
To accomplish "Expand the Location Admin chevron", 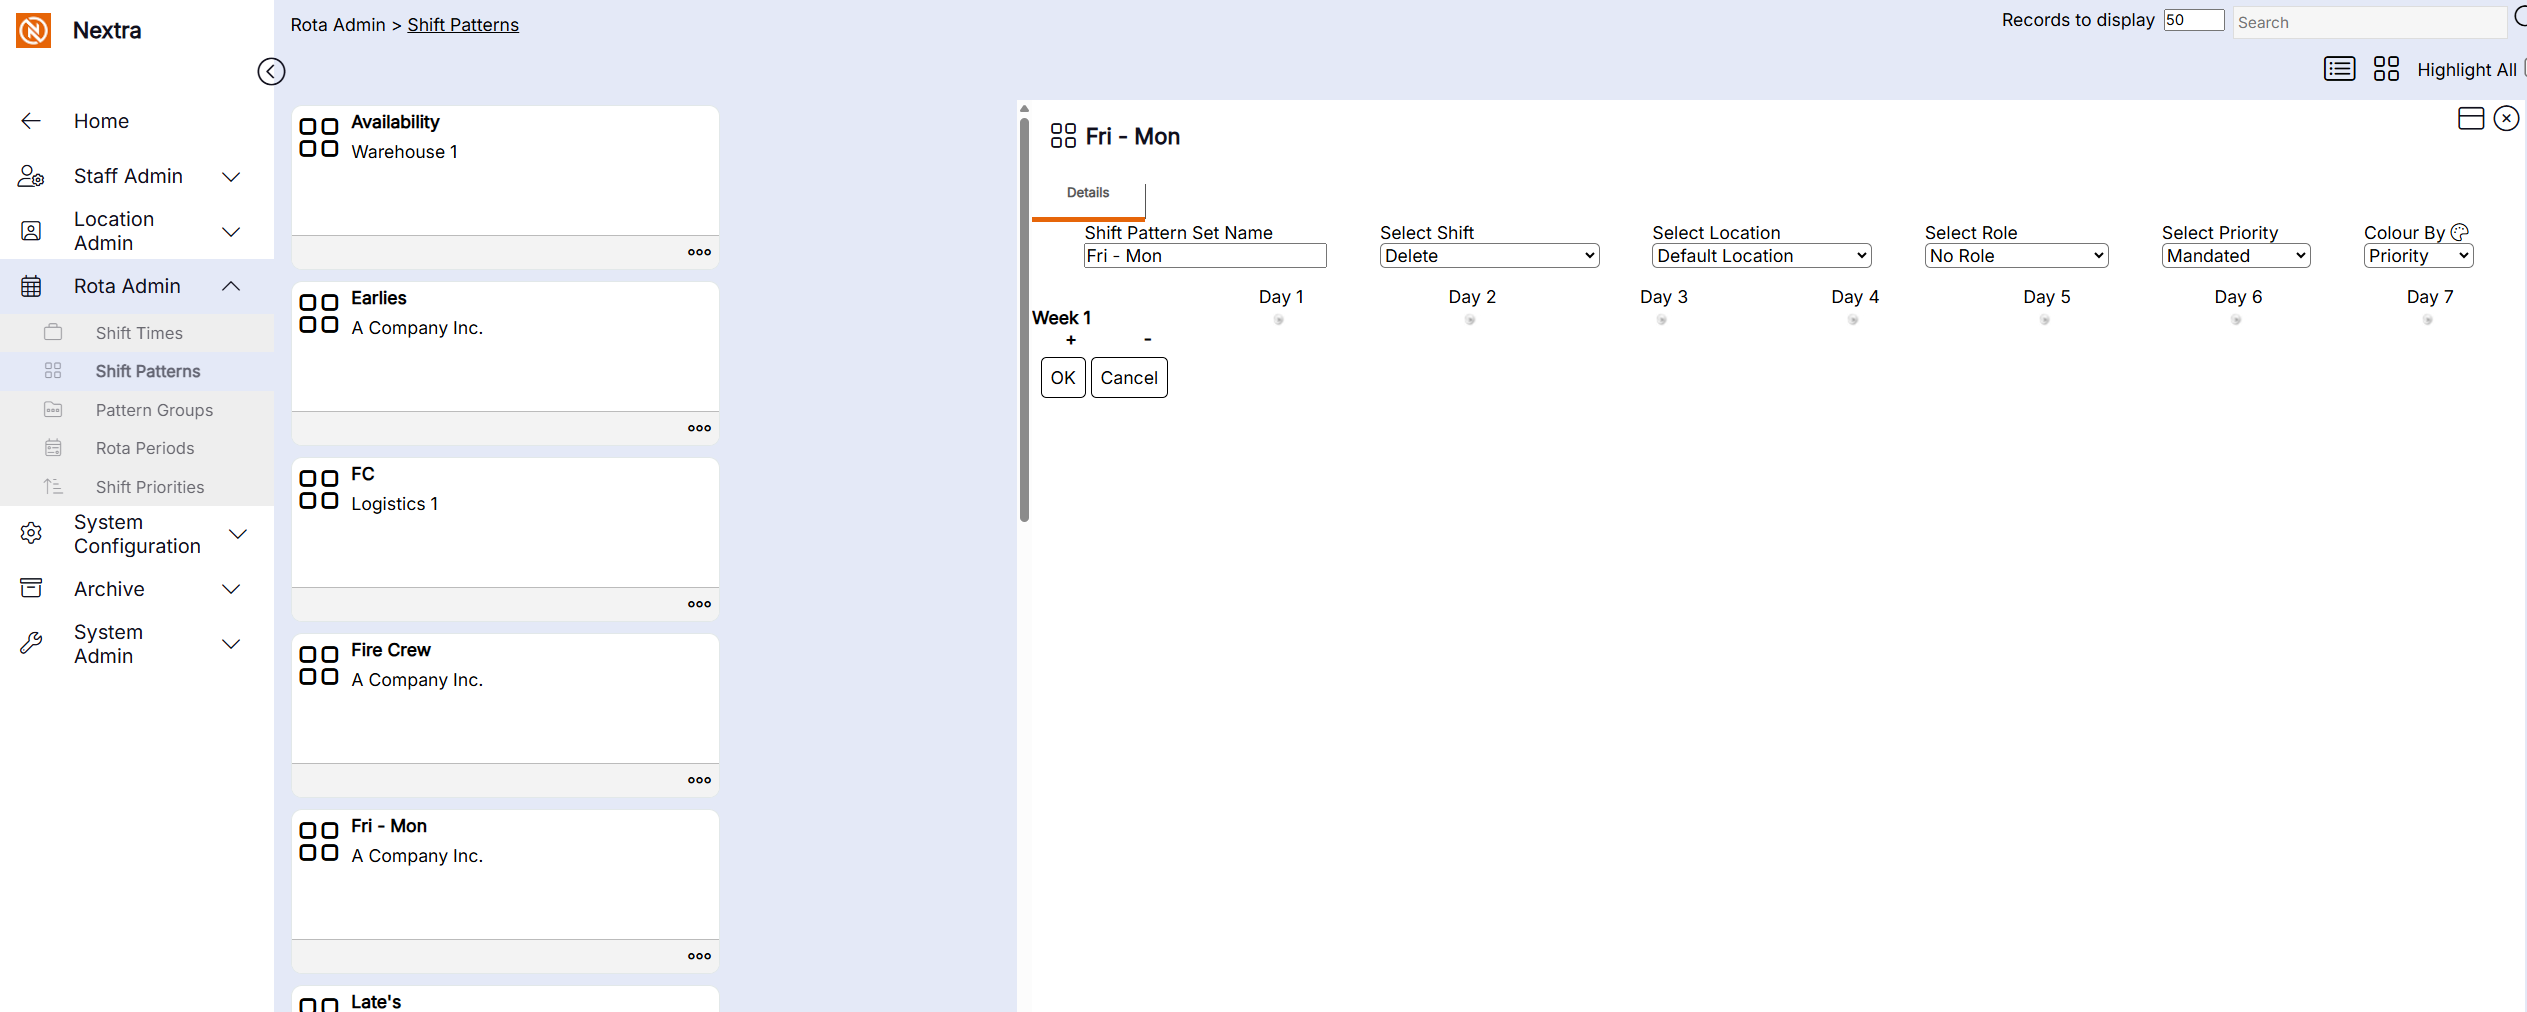I will [x=231, y=232].
